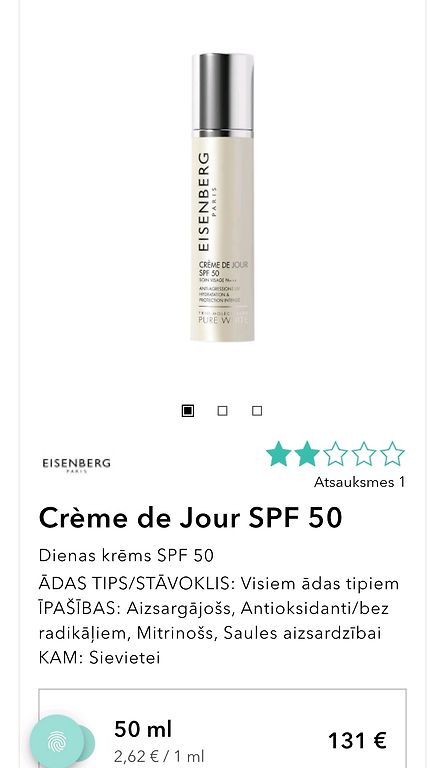445x768 pixels.
Task: Click the ĪPAŠĪBAS properties text
Action: [213, 621]
